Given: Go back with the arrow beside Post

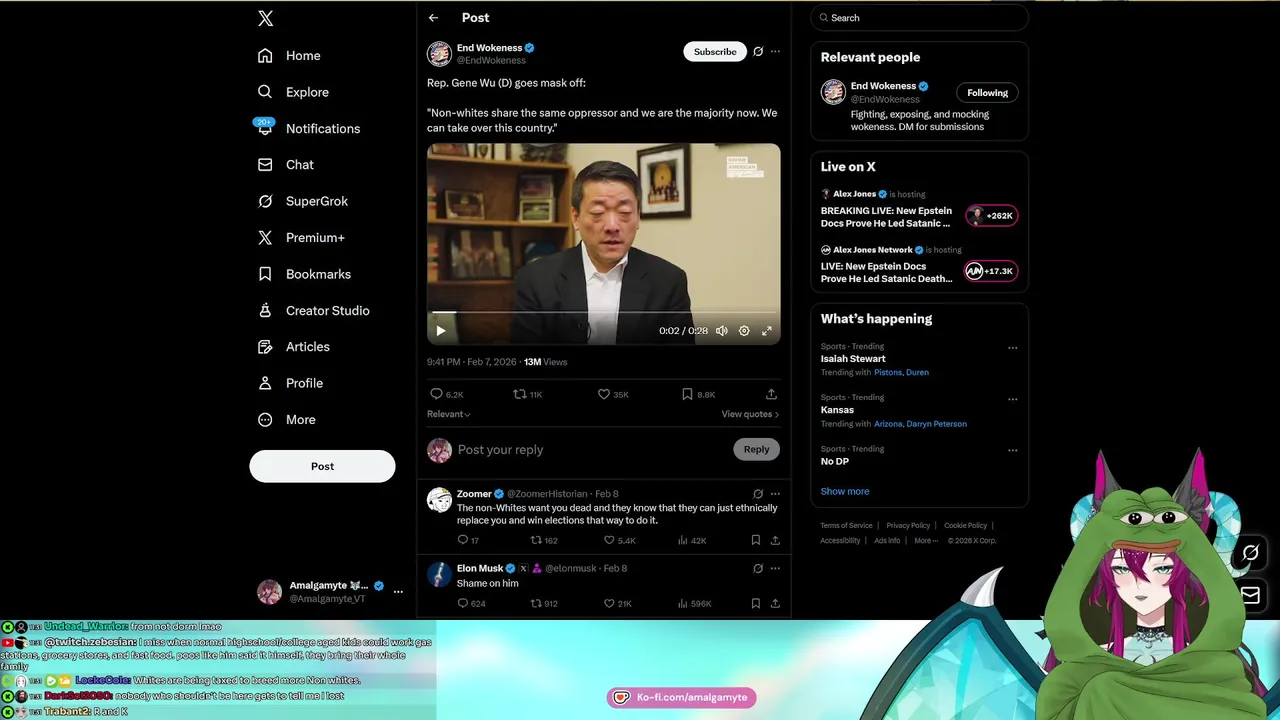Looking at the screenshot, I should click(433, 18).
